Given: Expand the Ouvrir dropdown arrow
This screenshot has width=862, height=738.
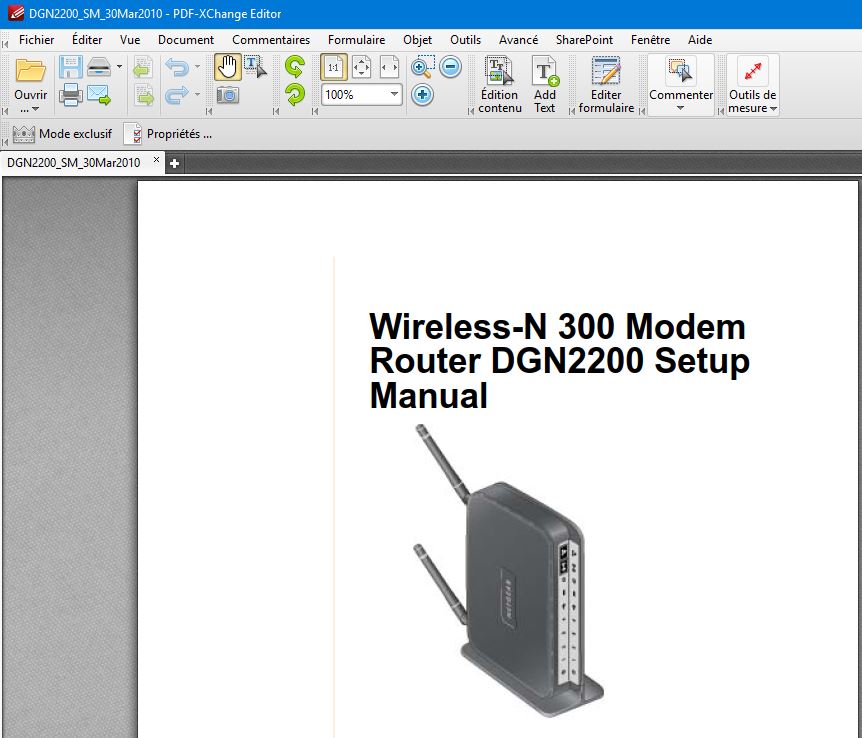Looking at the screenshot, I should tap(35, 109).
